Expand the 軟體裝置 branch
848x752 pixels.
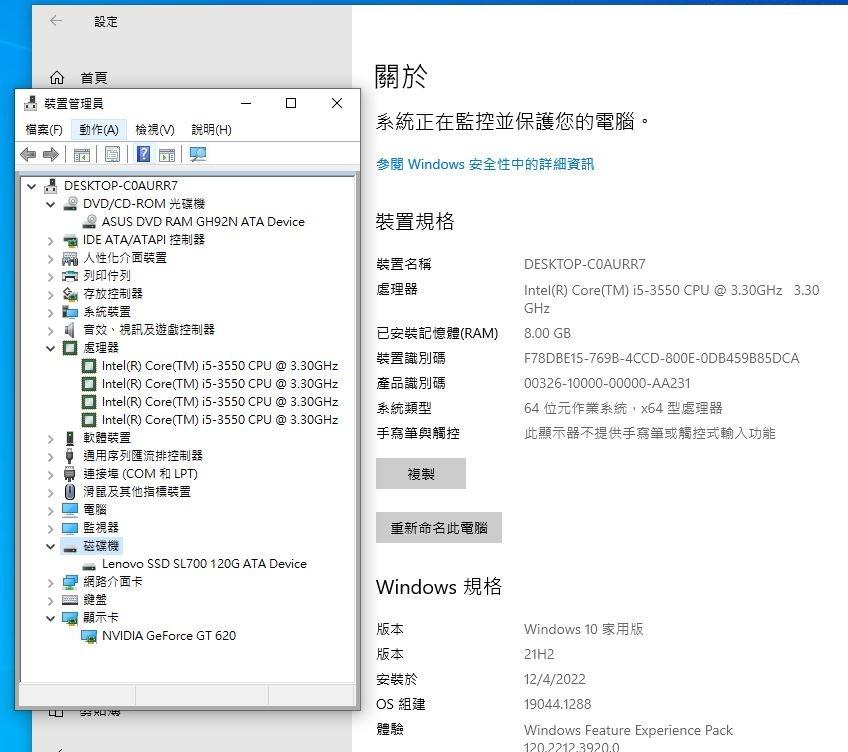[x=50, y=439]
